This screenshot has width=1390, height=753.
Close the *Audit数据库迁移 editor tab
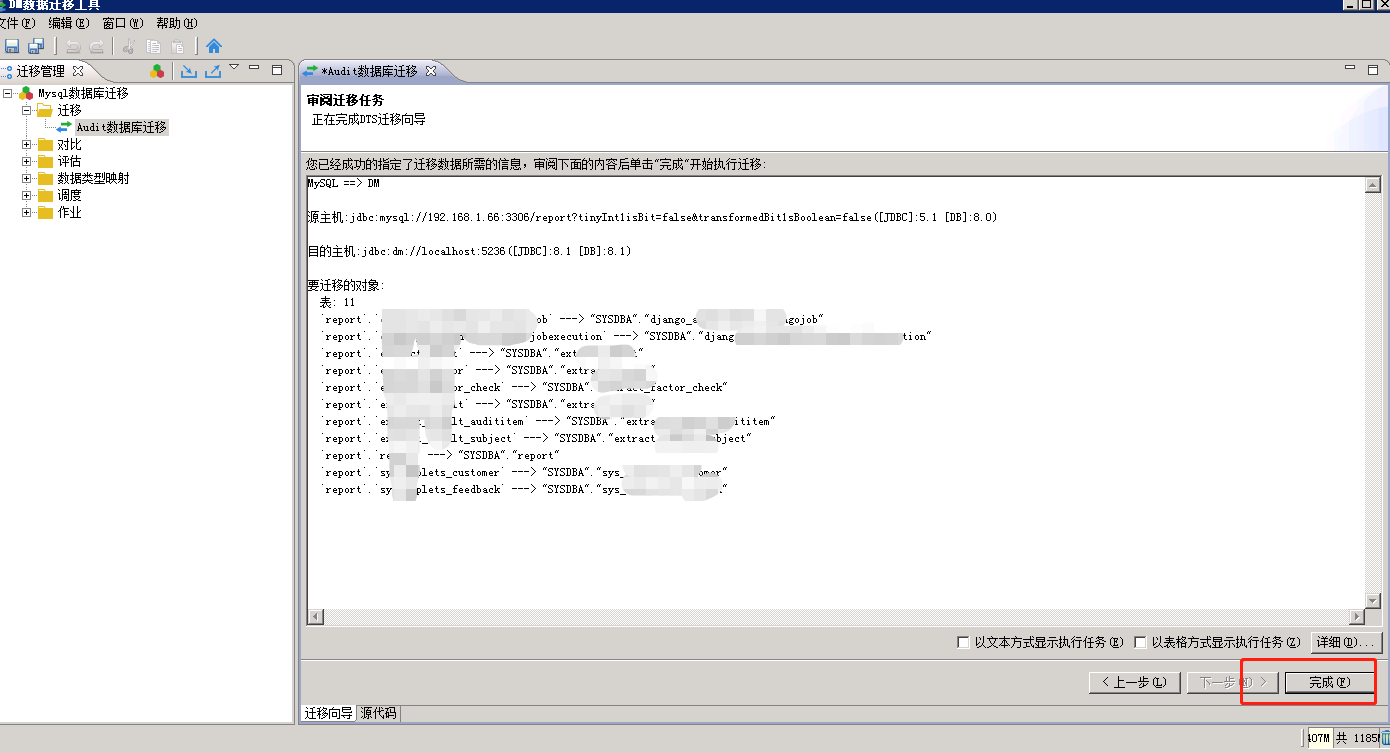click(431, 71)
